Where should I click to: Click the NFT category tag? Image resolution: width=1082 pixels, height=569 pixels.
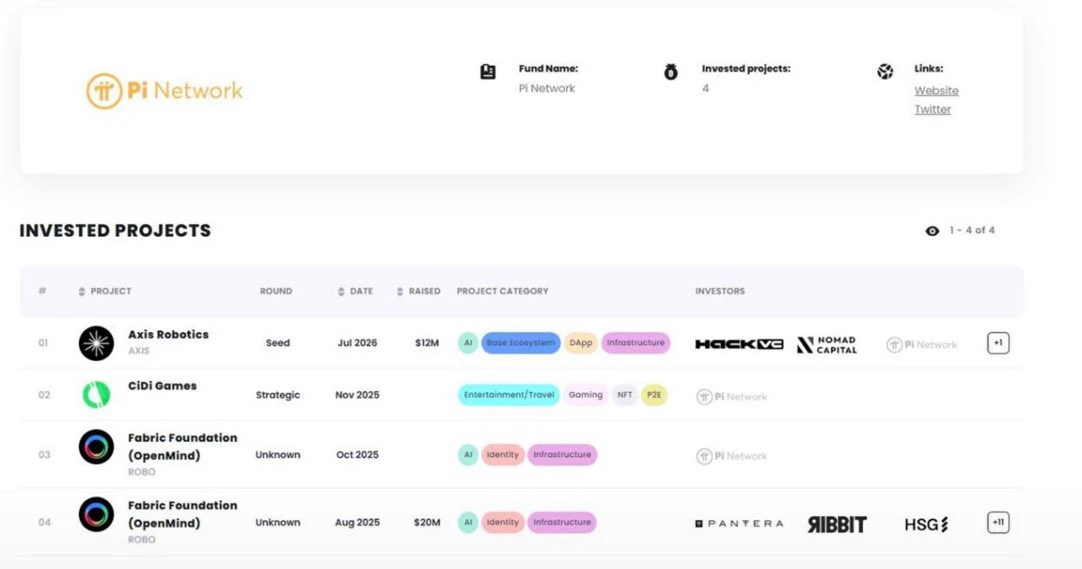[624, 395]
